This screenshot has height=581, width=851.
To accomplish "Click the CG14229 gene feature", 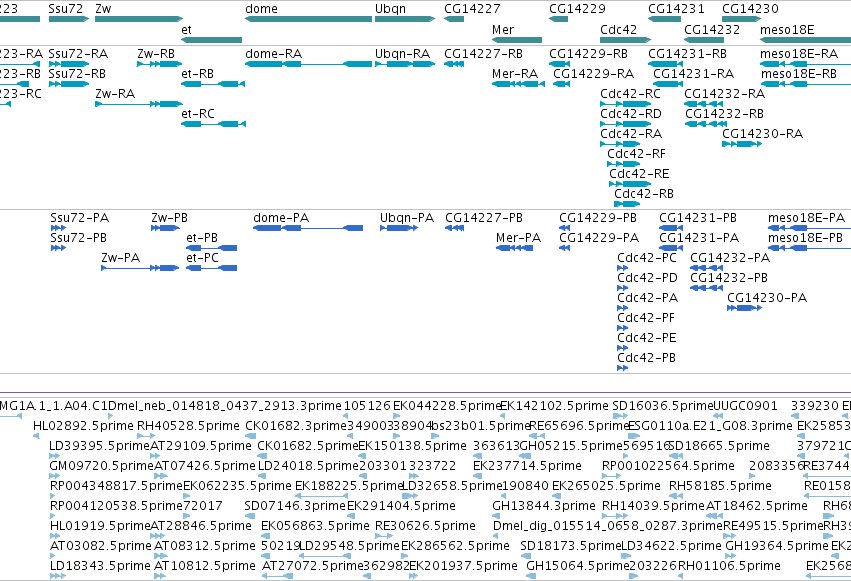I will [x=558, y=19].
